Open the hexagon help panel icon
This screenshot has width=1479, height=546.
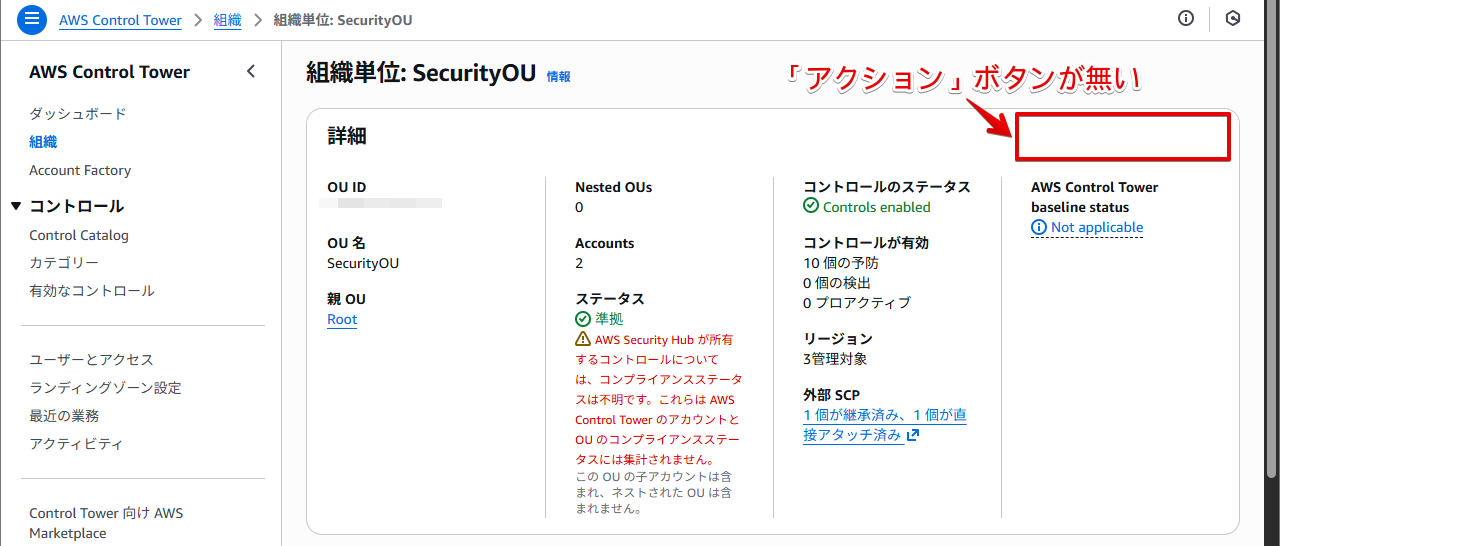point(1233,18)
